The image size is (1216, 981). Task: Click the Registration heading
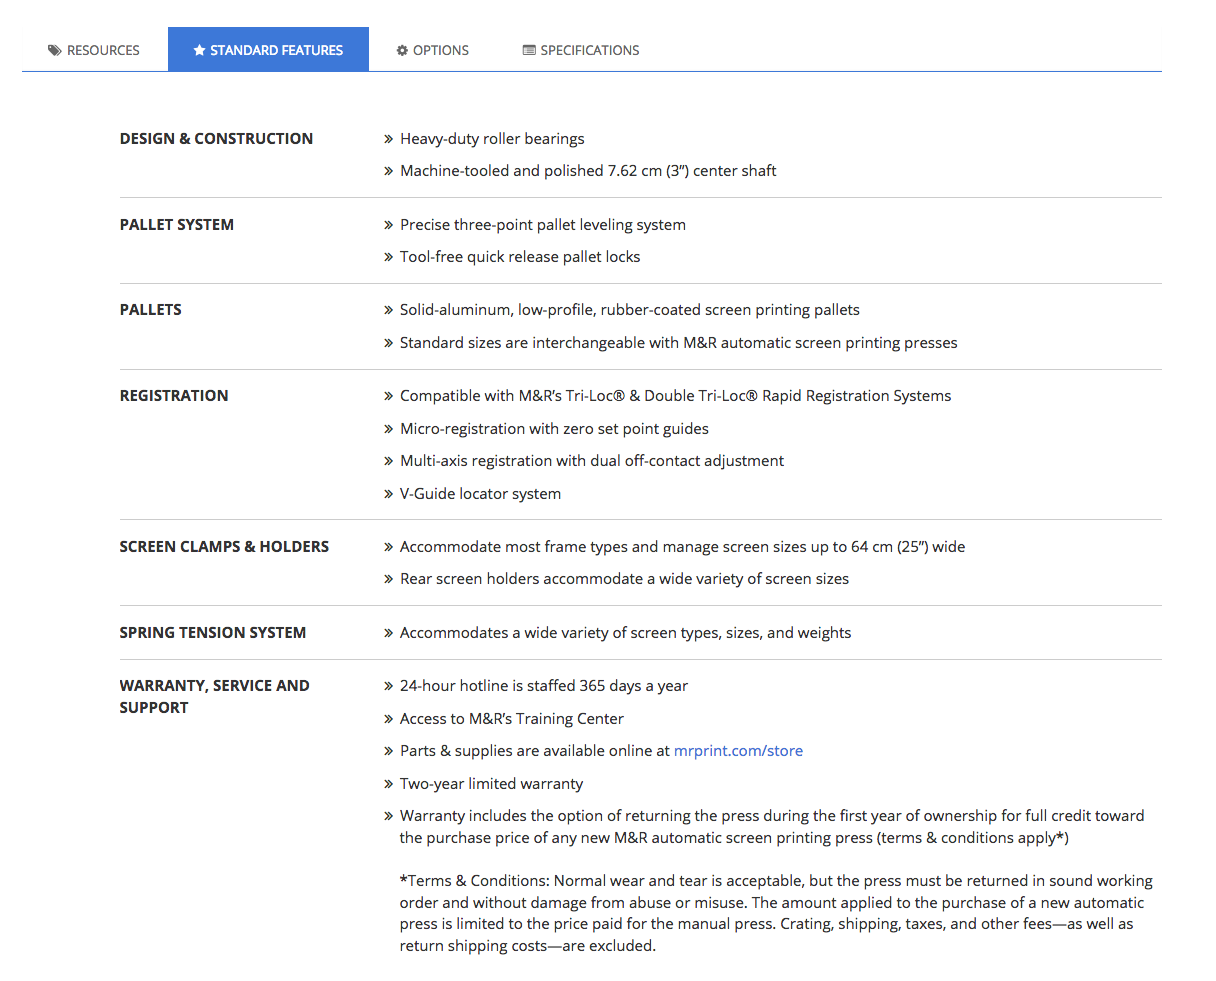[174, 396]
